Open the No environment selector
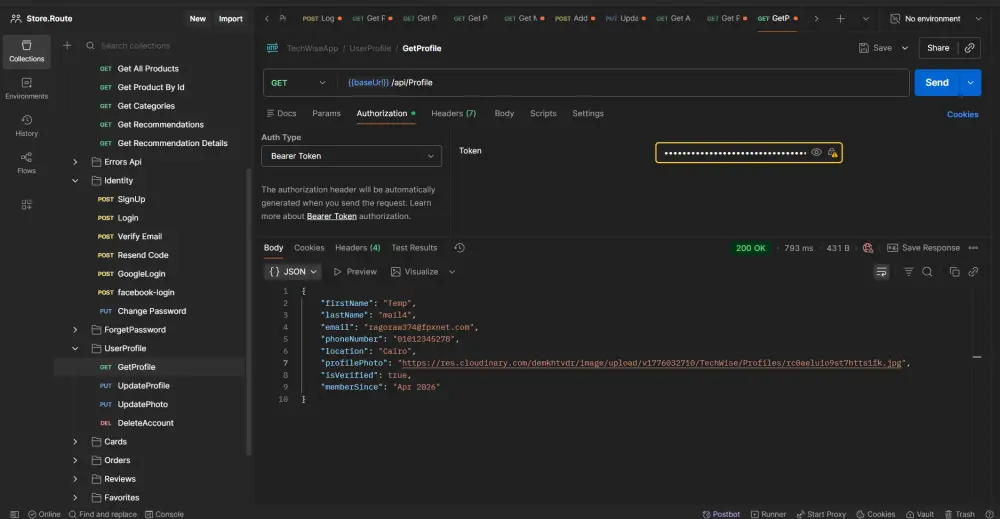The height and width of the screenshot is (519, 1000). 936,18
